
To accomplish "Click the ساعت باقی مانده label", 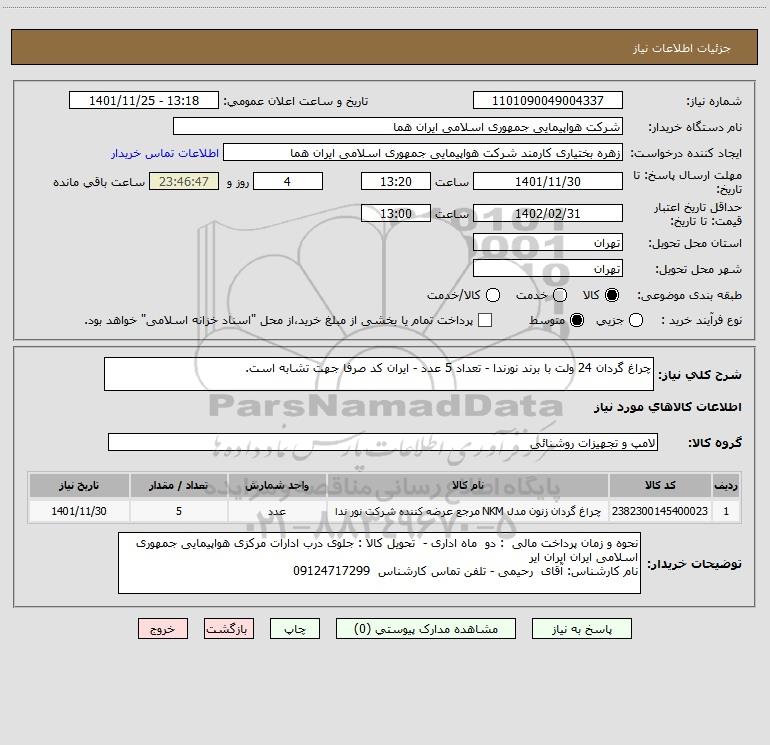I will 99,182.
